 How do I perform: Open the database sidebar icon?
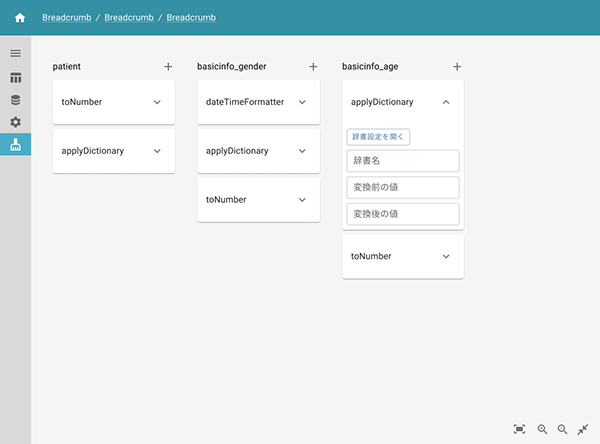15,100
